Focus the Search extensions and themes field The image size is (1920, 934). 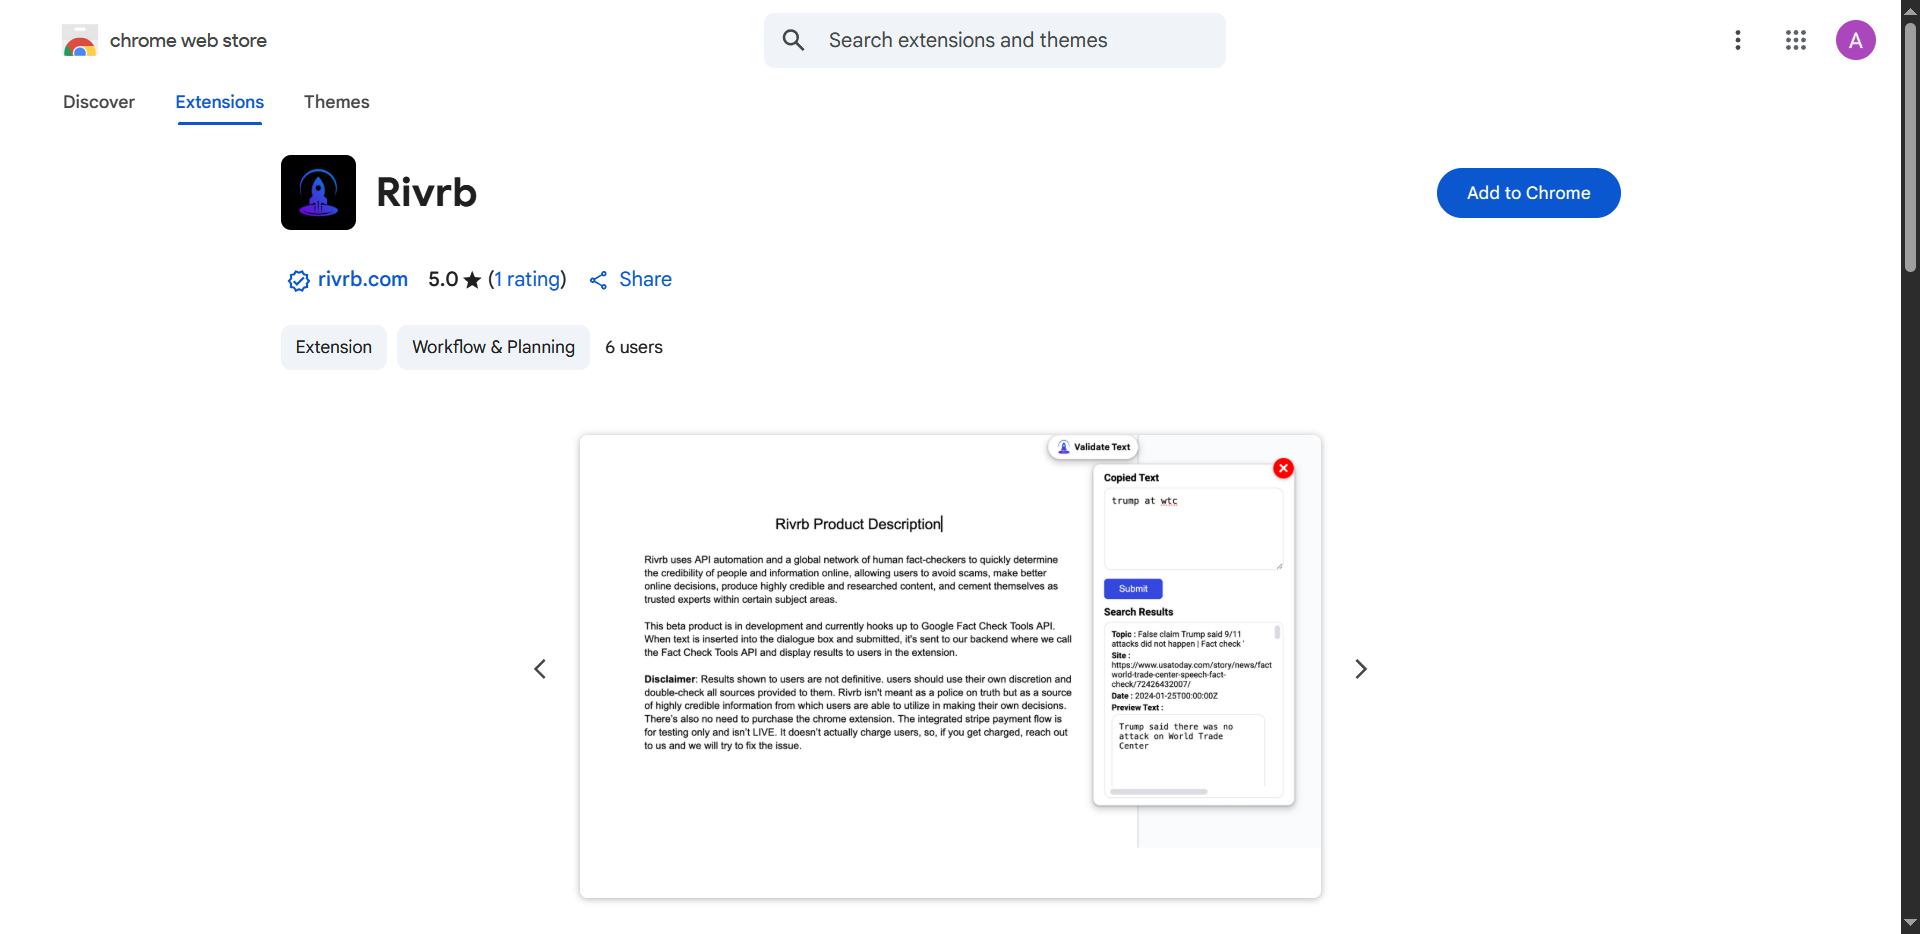coord(995,40)
